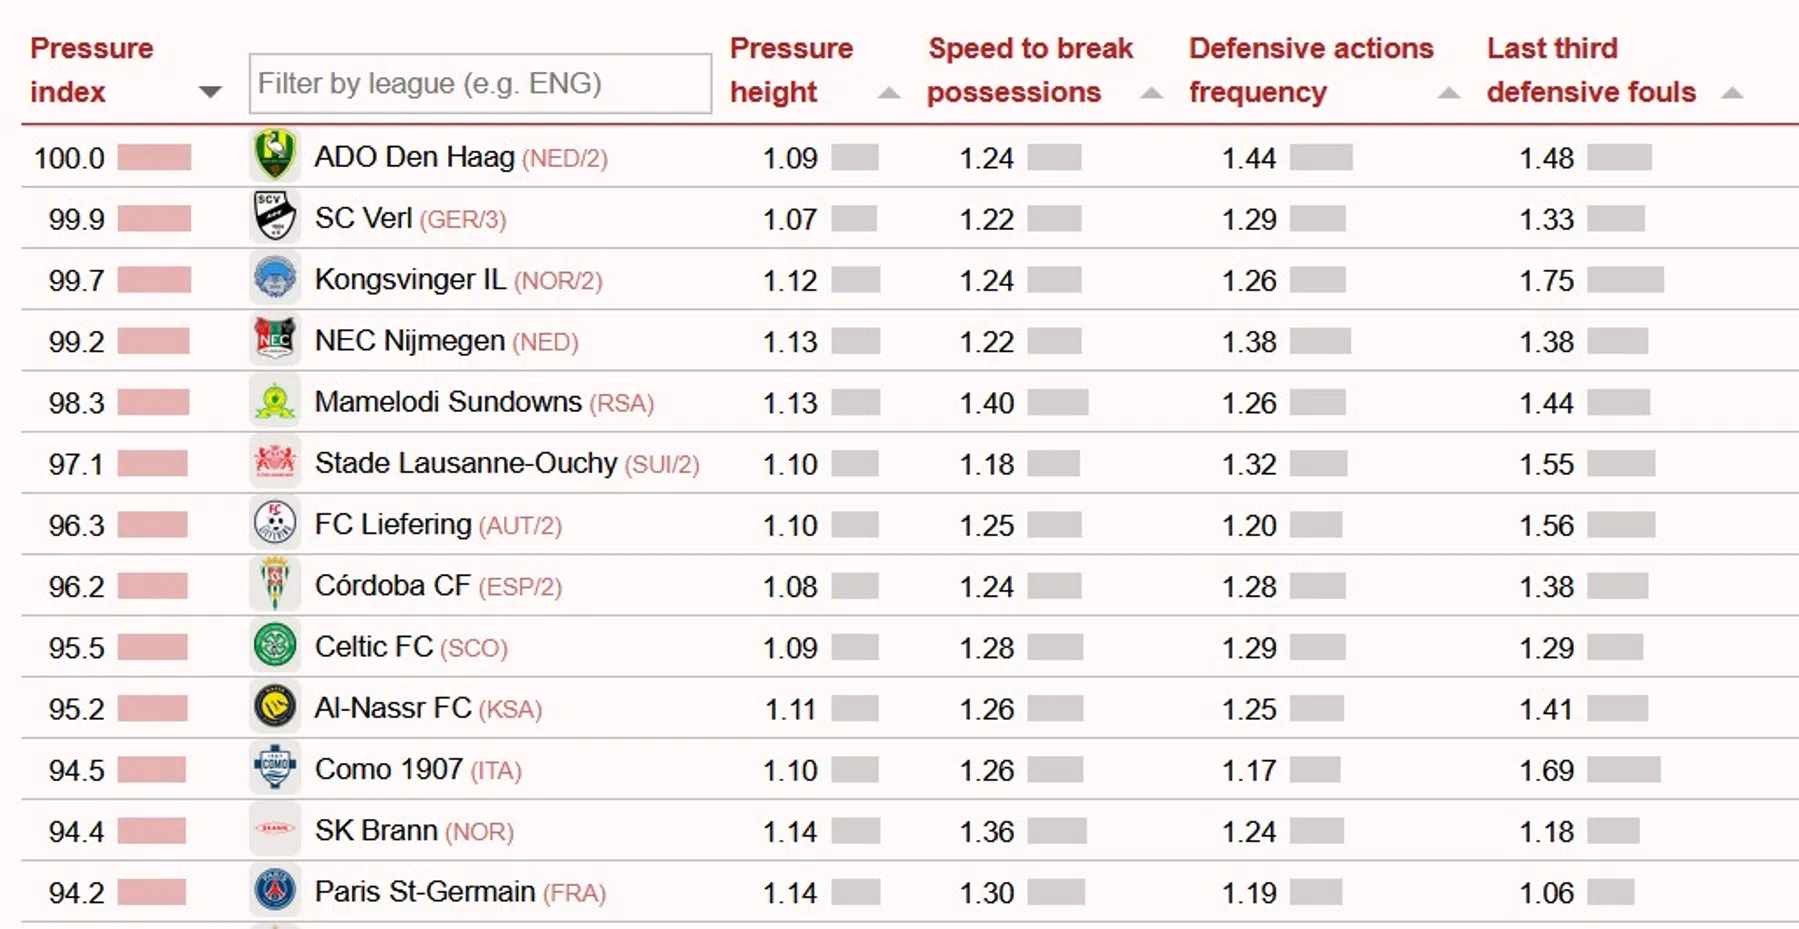Click the ADO Den Haag club crest

point(275,156)
